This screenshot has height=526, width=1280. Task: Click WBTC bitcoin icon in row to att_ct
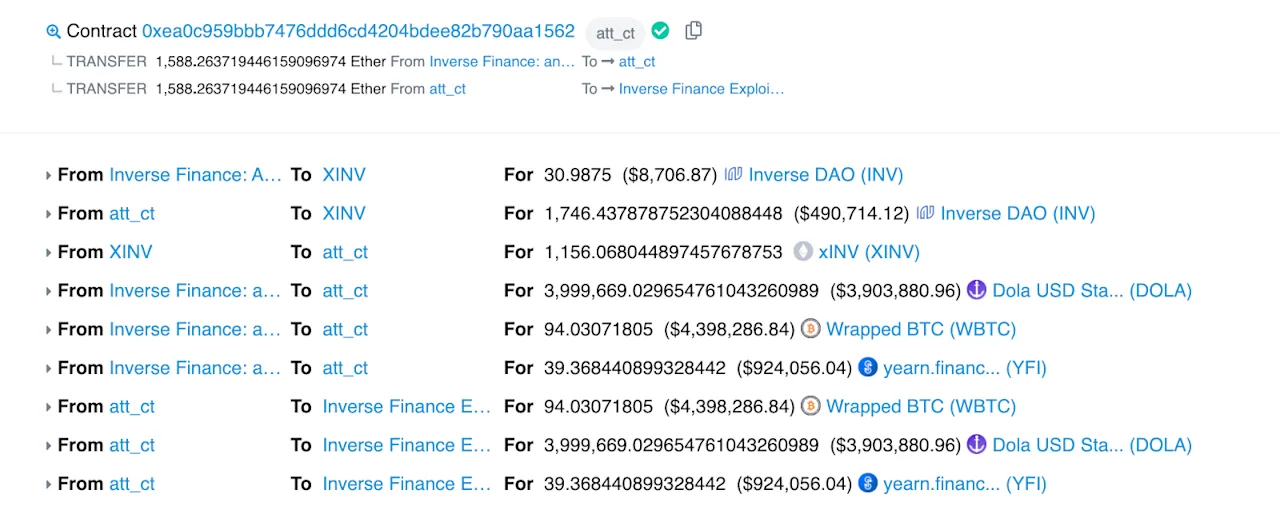click(811, 329)
